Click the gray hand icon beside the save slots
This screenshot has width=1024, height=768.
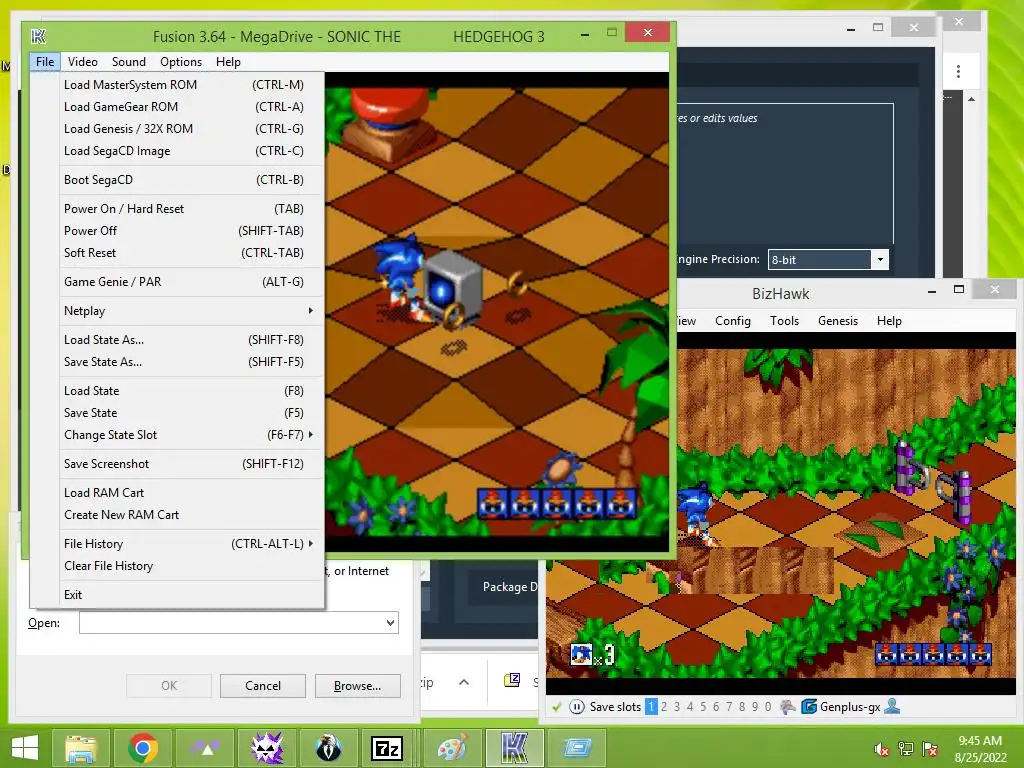click(788, 707)
